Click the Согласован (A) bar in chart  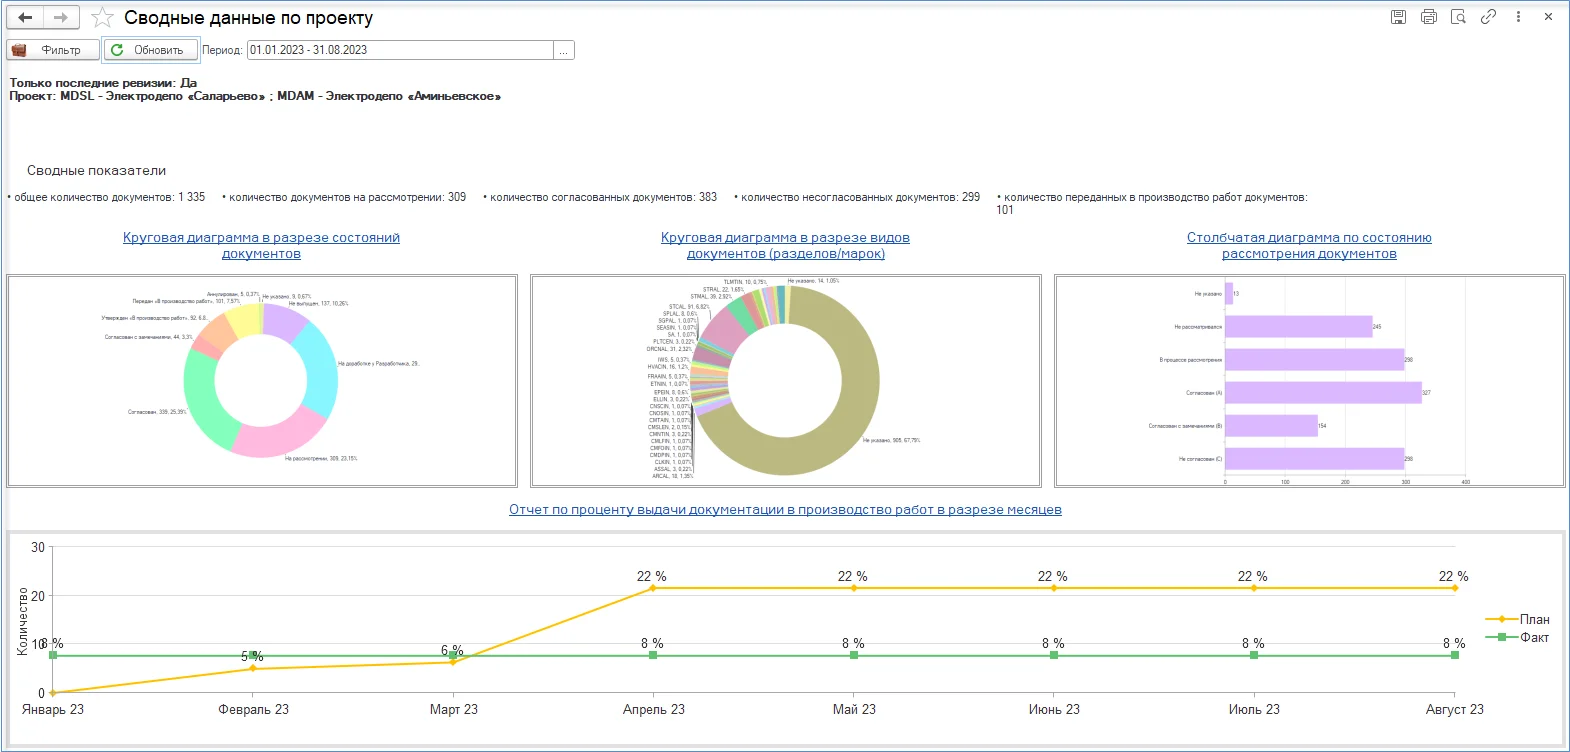coord(1322,393)
